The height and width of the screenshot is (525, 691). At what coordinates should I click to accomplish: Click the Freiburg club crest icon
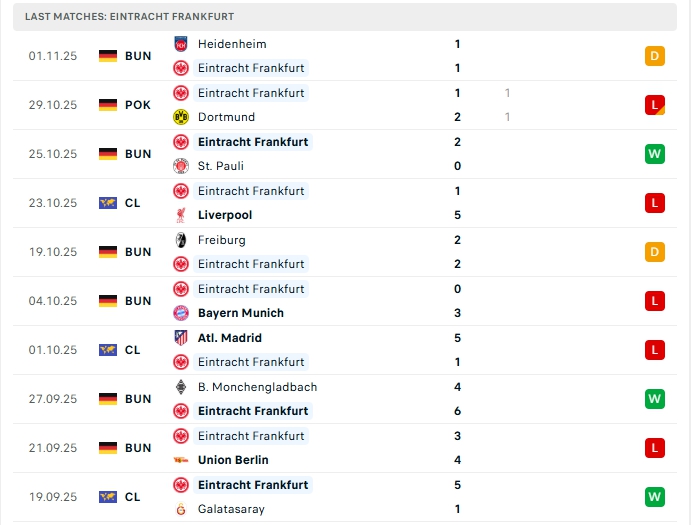click(x=181, y=240)
